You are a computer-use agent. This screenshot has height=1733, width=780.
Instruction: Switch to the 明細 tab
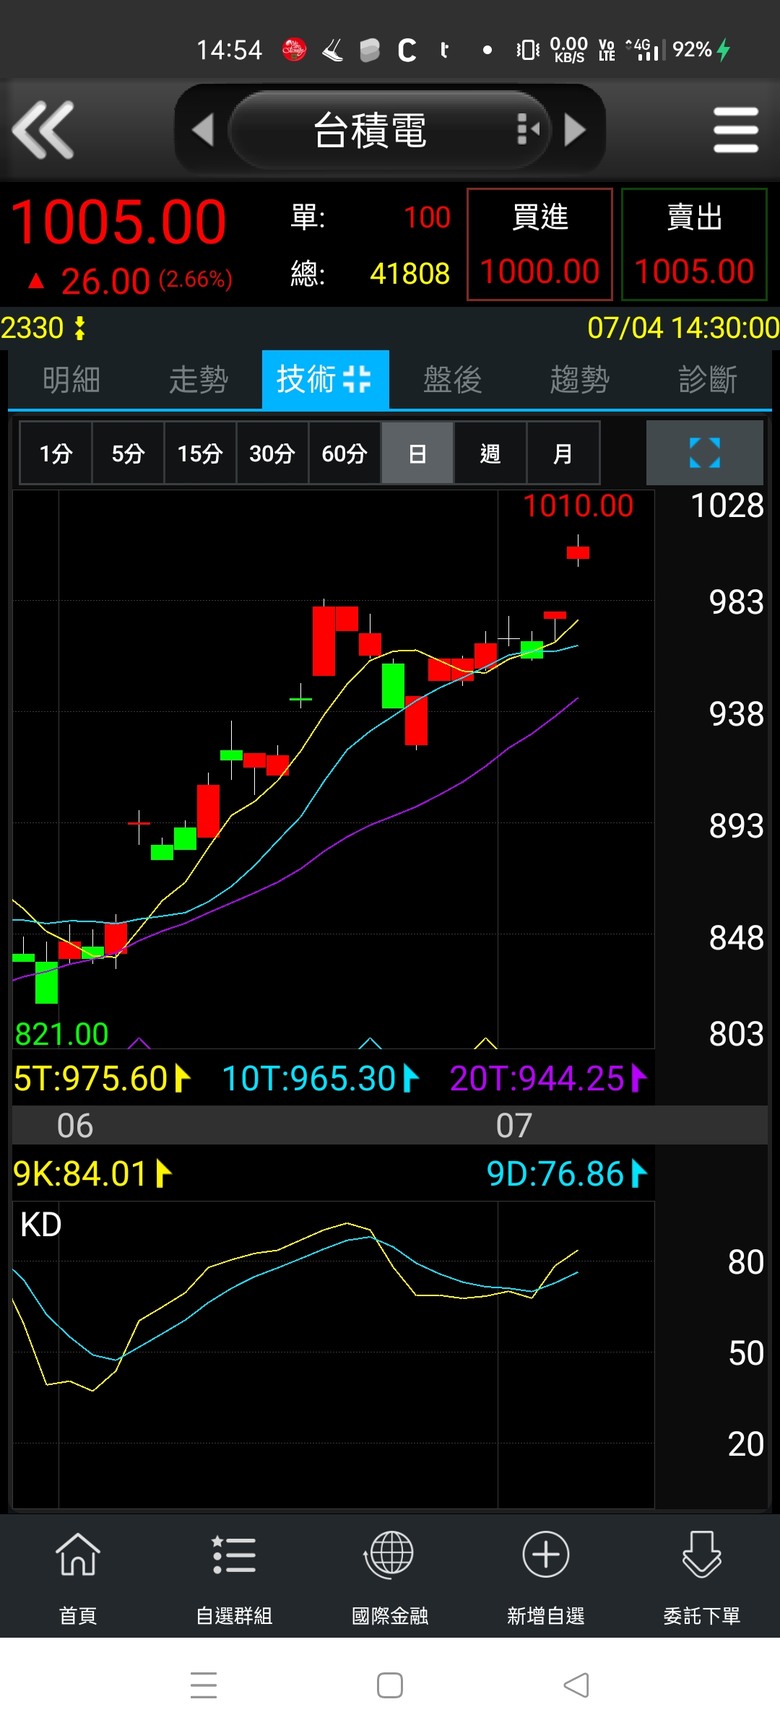pos(71,380)
